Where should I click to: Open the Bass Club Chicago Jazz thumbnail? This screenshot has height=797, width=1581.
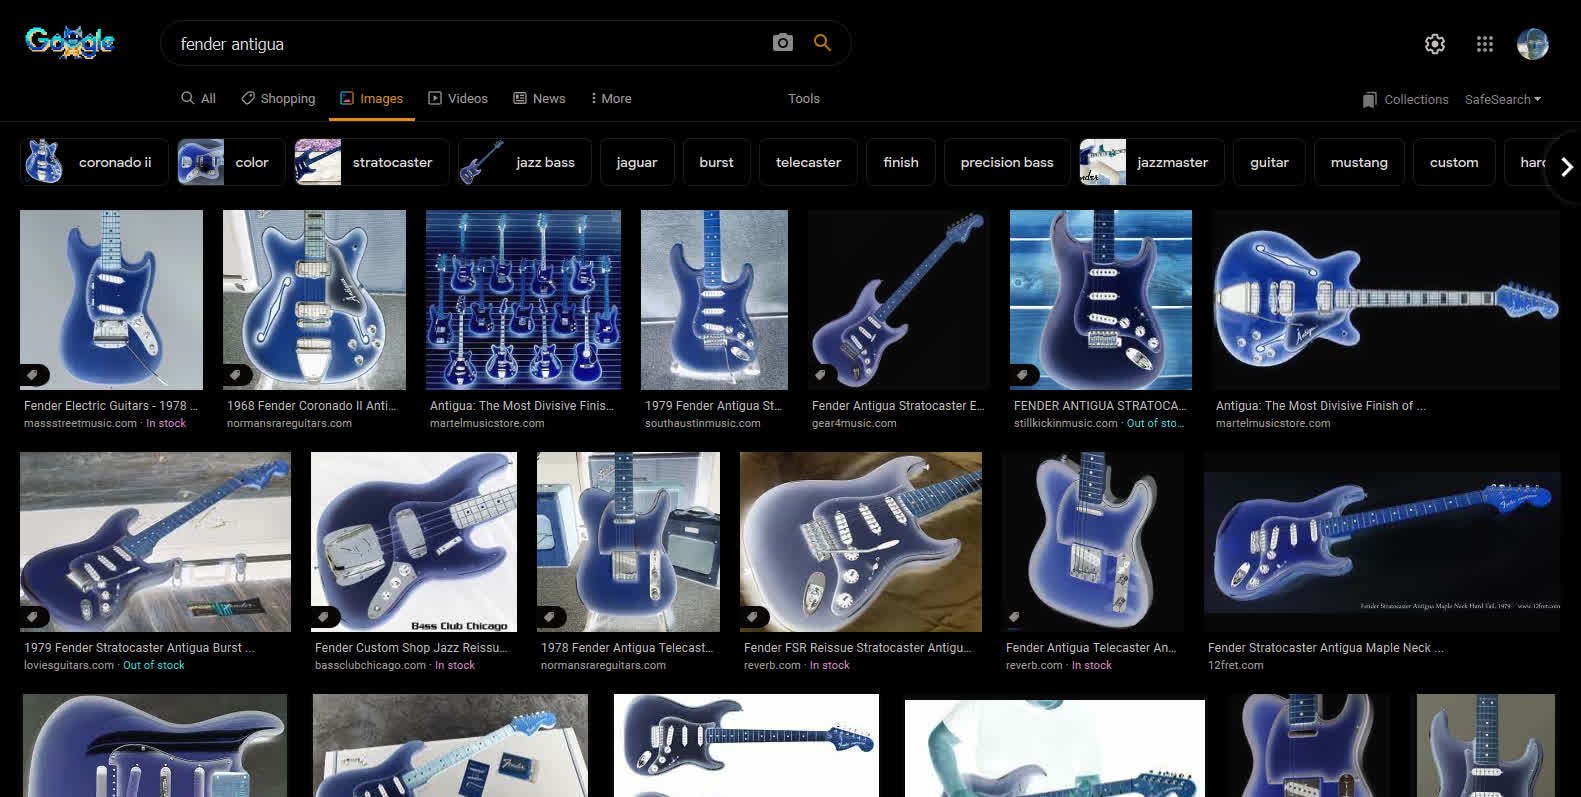[x=414, y=541]
